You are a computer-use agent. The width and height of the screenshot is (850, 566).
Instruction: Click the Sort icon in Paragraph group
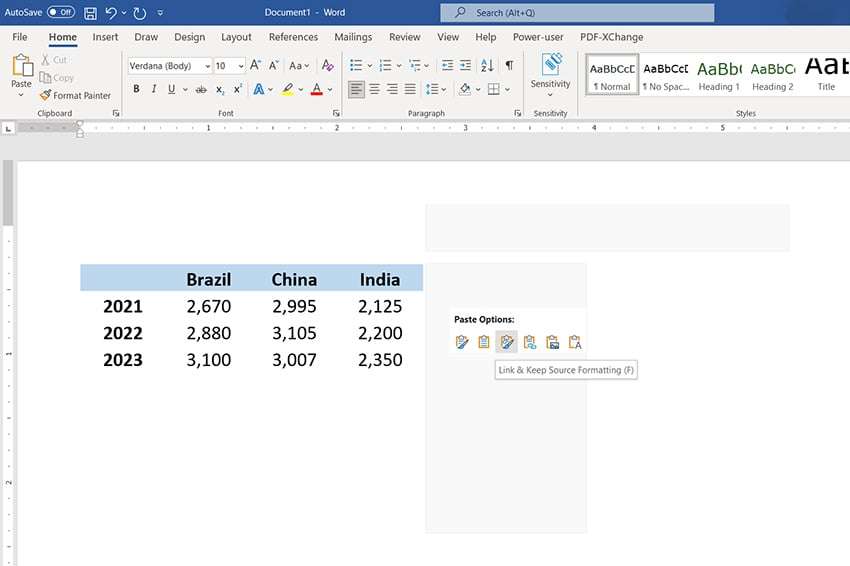[x=487, y=66]
